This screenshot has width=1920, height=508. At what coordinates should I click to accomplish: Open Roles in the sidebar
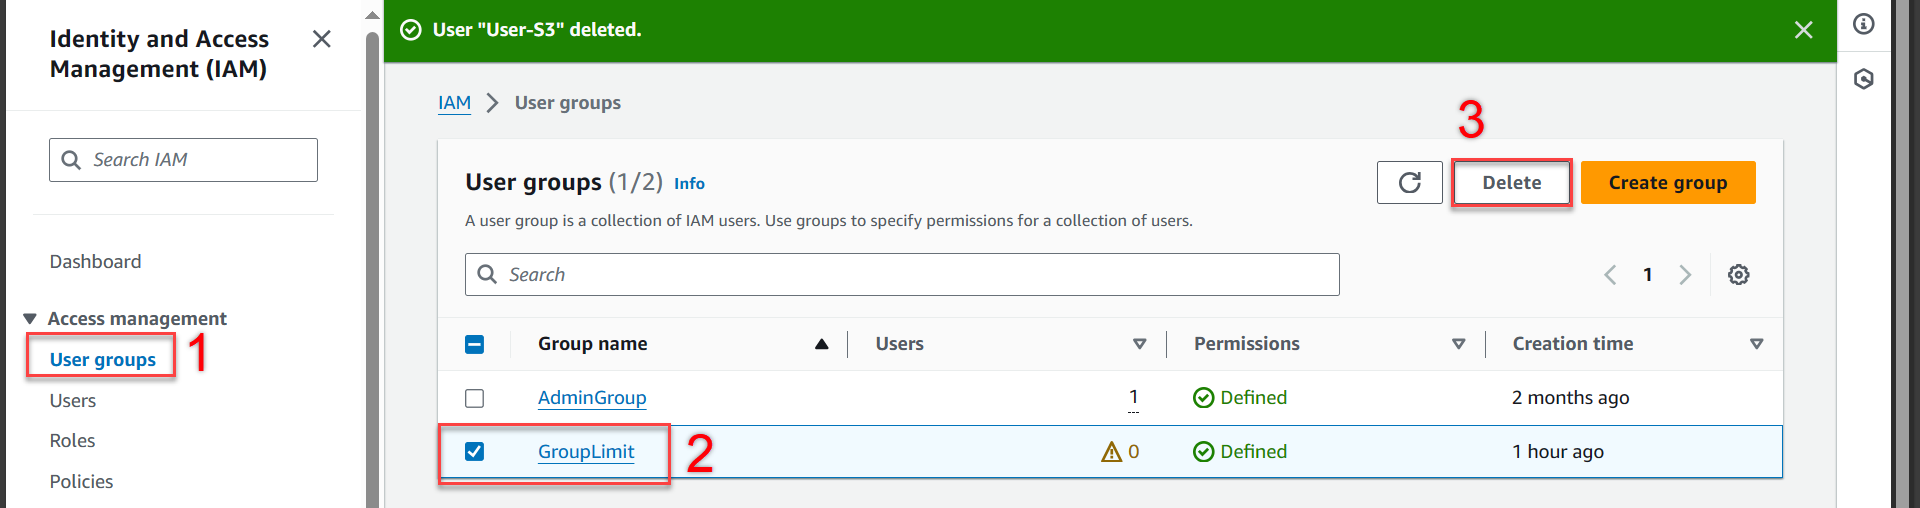(x=72, y=440)
